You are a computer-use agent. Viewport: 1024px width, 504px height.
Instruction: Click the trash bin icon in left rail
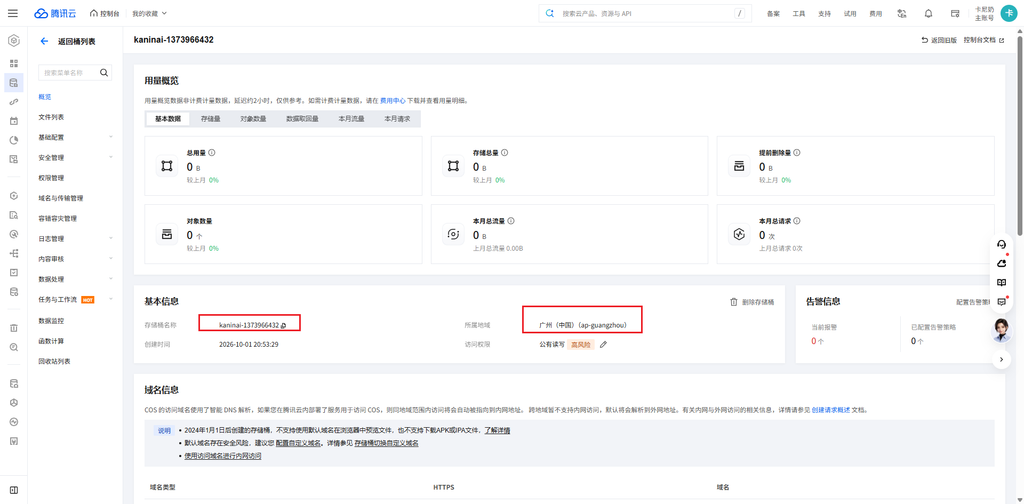point(14,328)
